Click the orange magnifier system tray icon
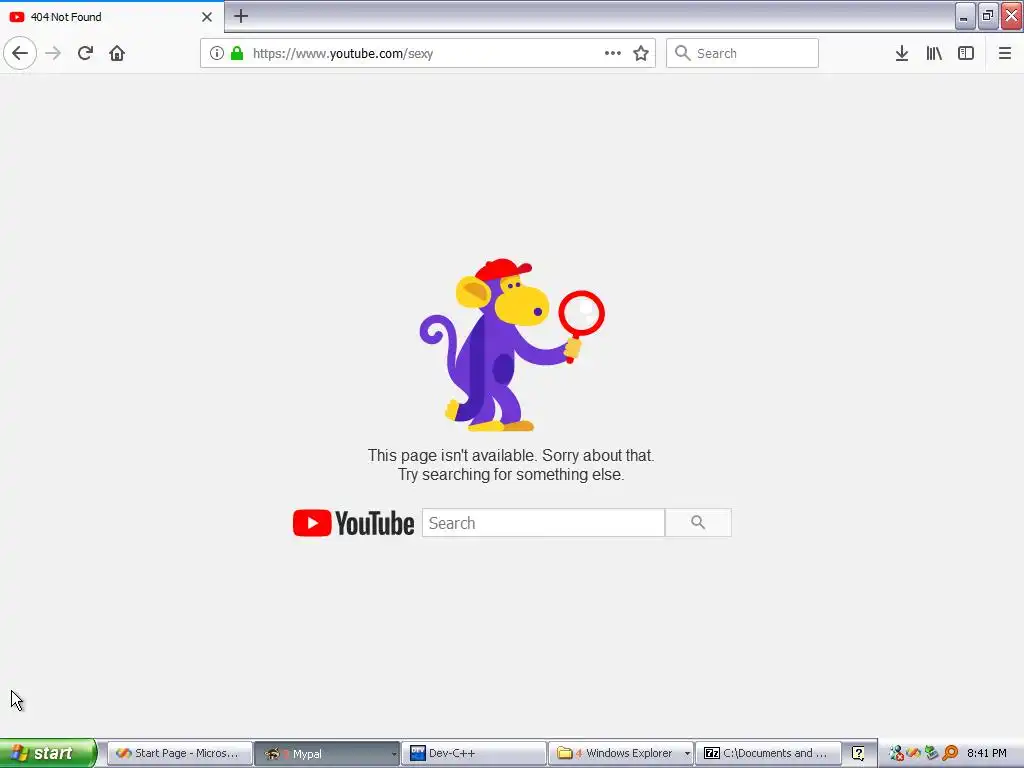This screenshot has height=768, width=1024. tap(950, 753)
